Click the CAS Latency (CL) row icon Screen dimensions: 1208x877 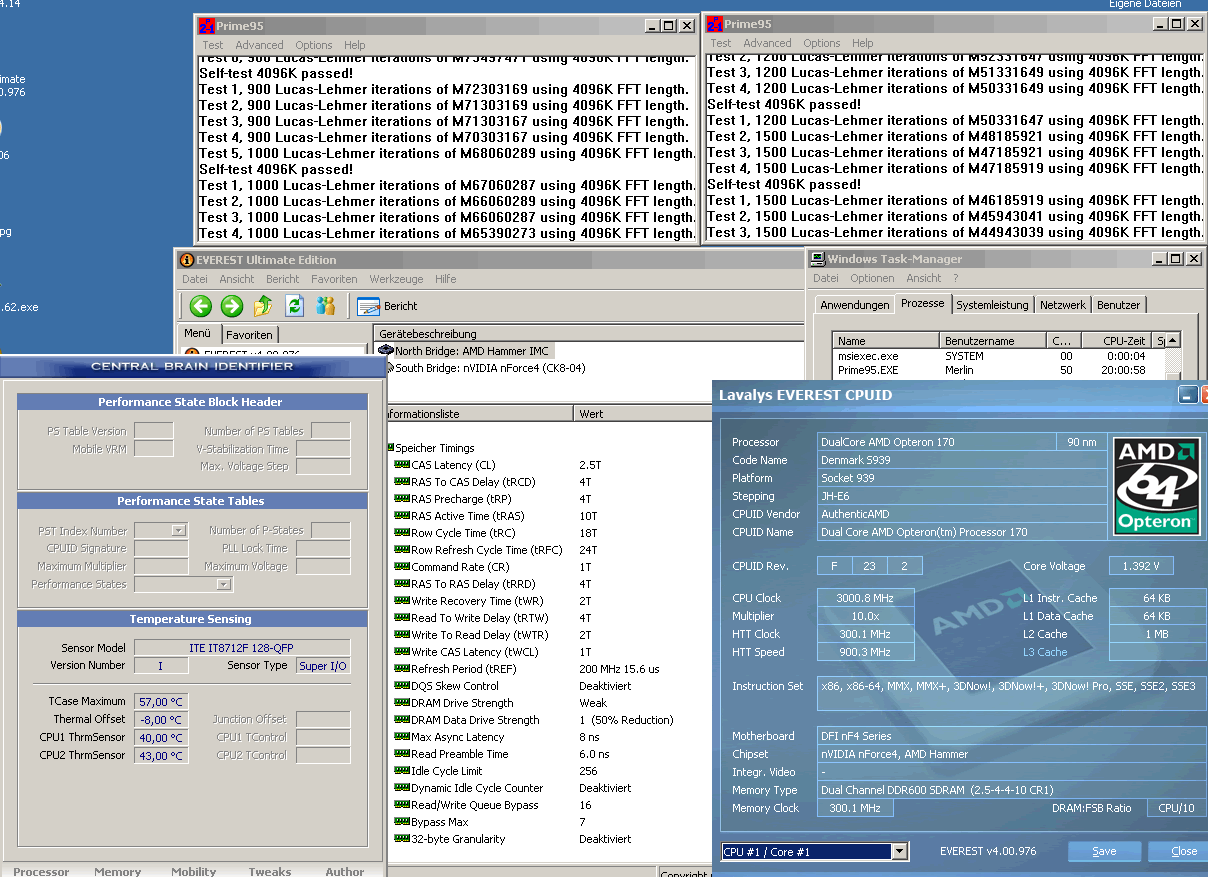(402, 465)
